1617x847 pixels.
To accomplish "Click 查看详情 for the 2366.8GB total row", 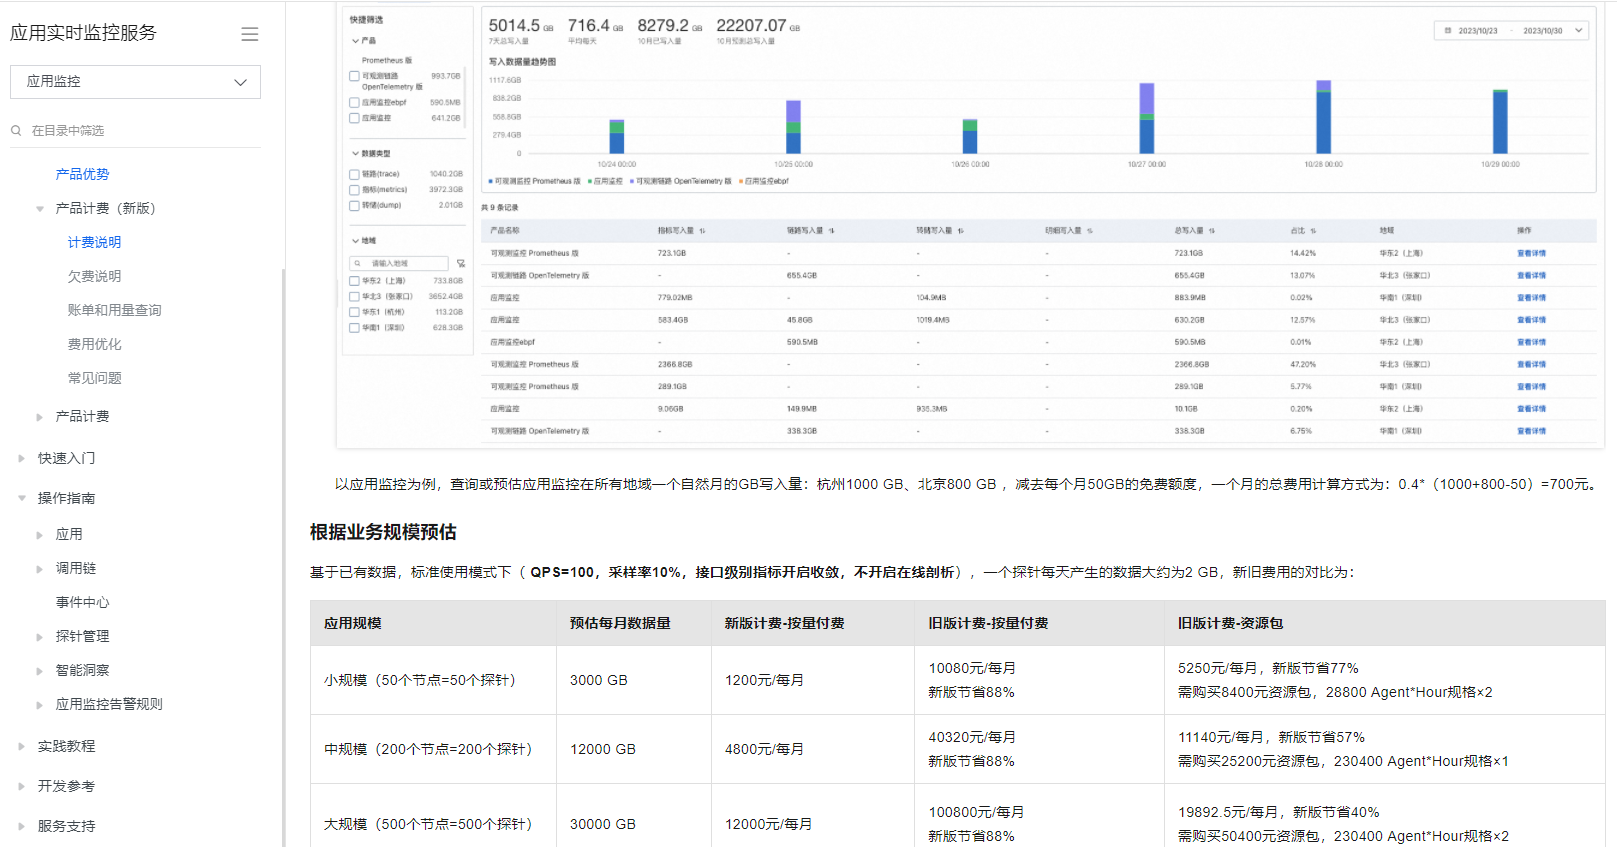I will [1531, 365].
